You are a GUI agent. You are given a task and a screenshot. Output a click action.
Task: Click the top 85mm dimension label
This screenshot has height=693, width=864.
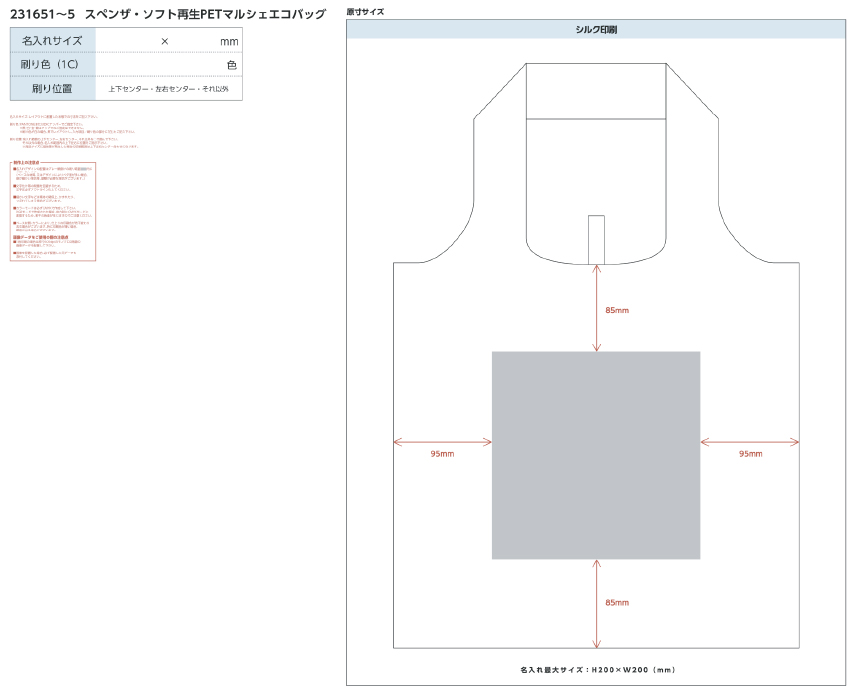(617, 310)
